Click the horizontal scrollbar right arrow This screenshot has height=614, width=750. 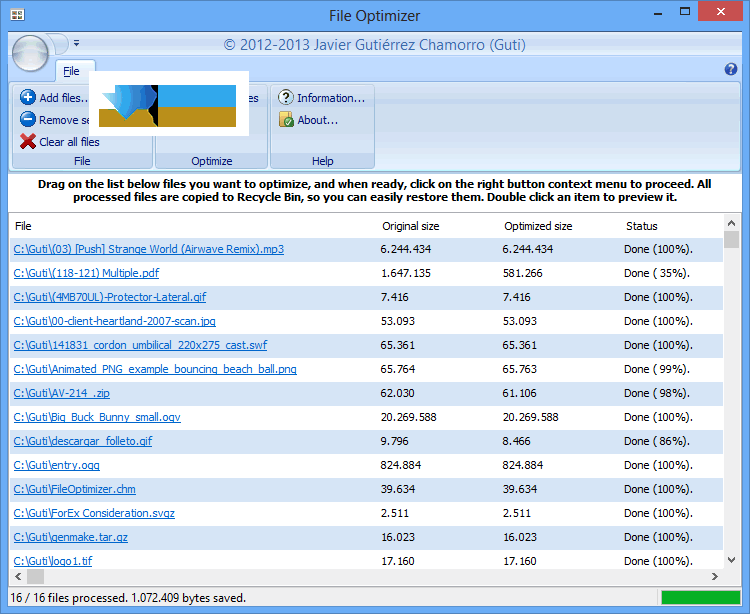(715, 576)
